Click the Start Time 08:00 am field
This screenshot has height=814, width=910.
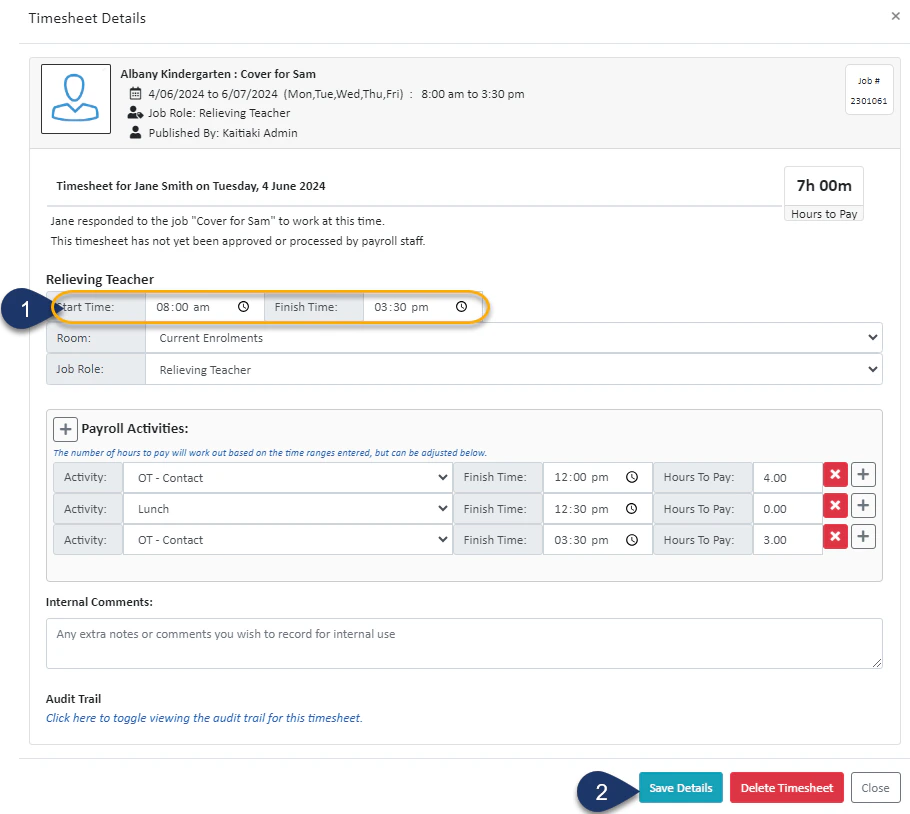click(204, 307)
